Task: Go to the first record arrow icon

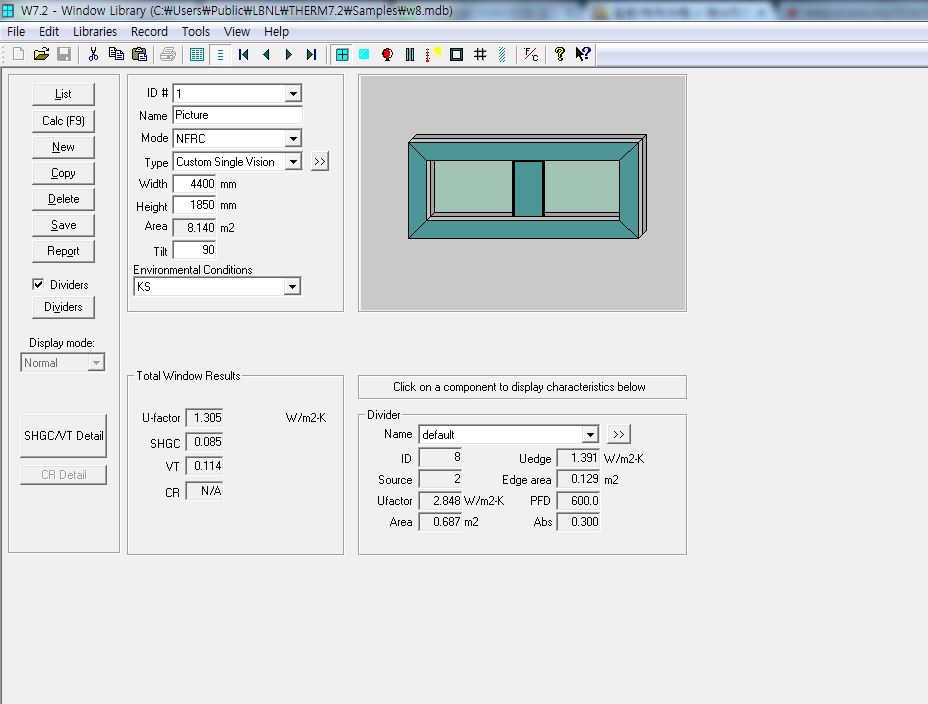Action: pos(243,54)
